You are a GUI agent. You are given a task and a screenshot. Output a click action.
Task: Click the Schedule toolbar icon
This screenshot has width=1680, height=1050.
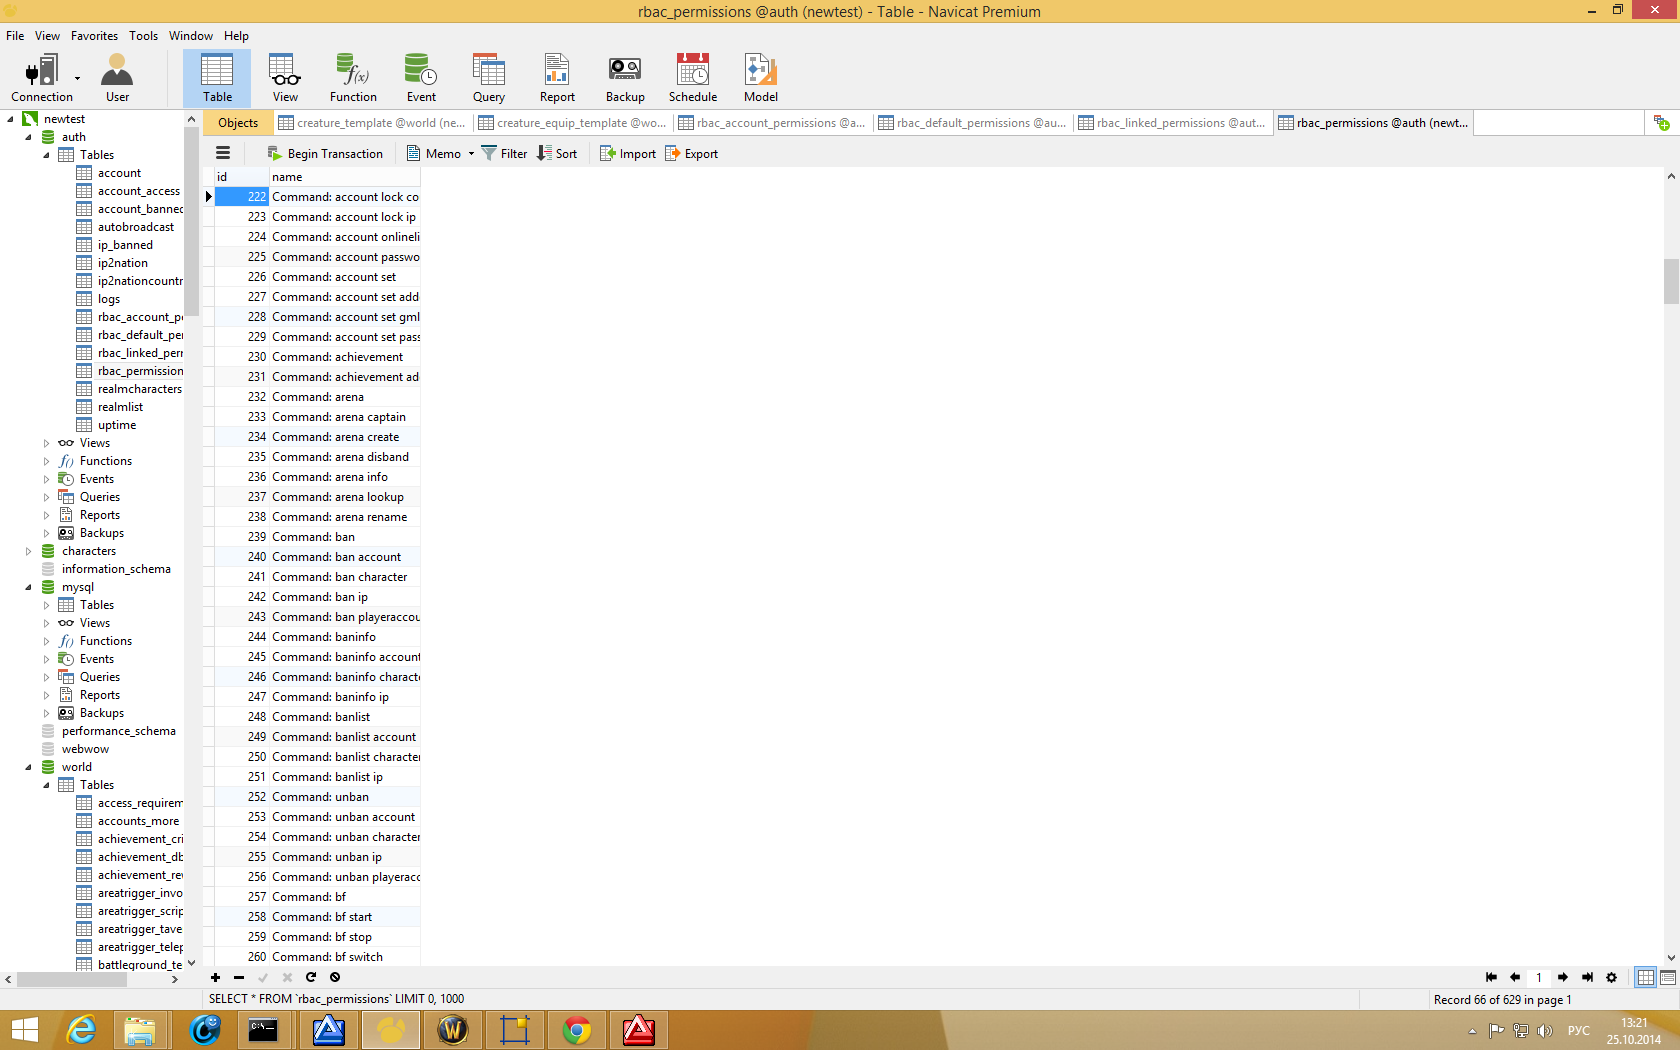692,78
